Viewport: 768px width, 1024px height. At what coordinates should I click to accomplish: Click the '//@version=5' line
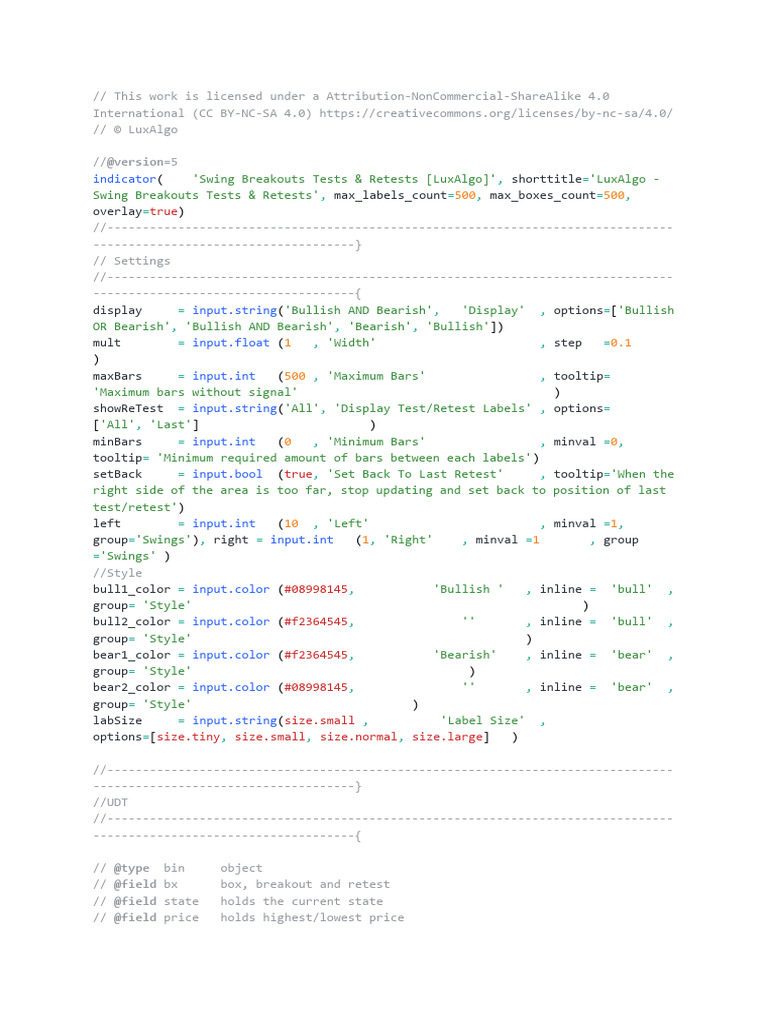pos(135,162)
